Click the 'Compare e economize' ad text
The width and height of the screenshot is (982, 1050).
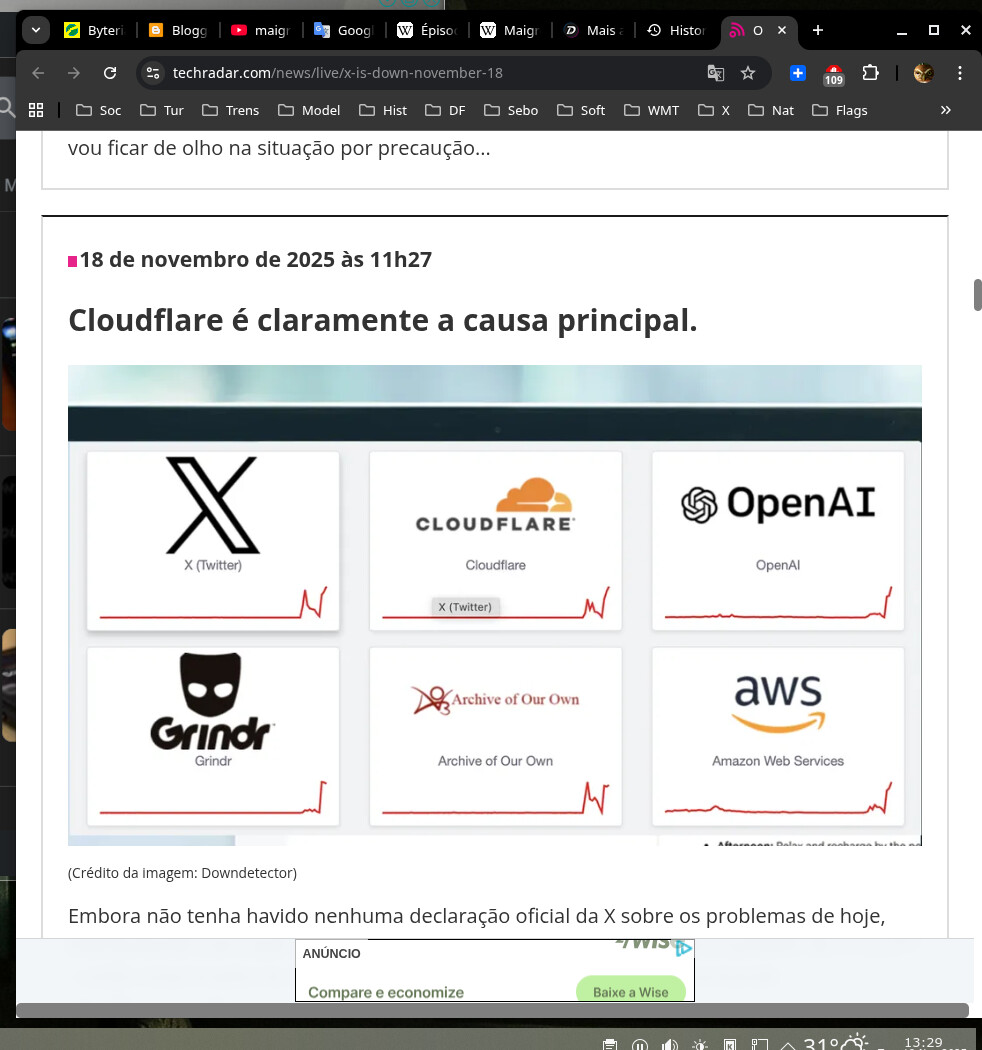pyautogui.click(x=386, y=992)
